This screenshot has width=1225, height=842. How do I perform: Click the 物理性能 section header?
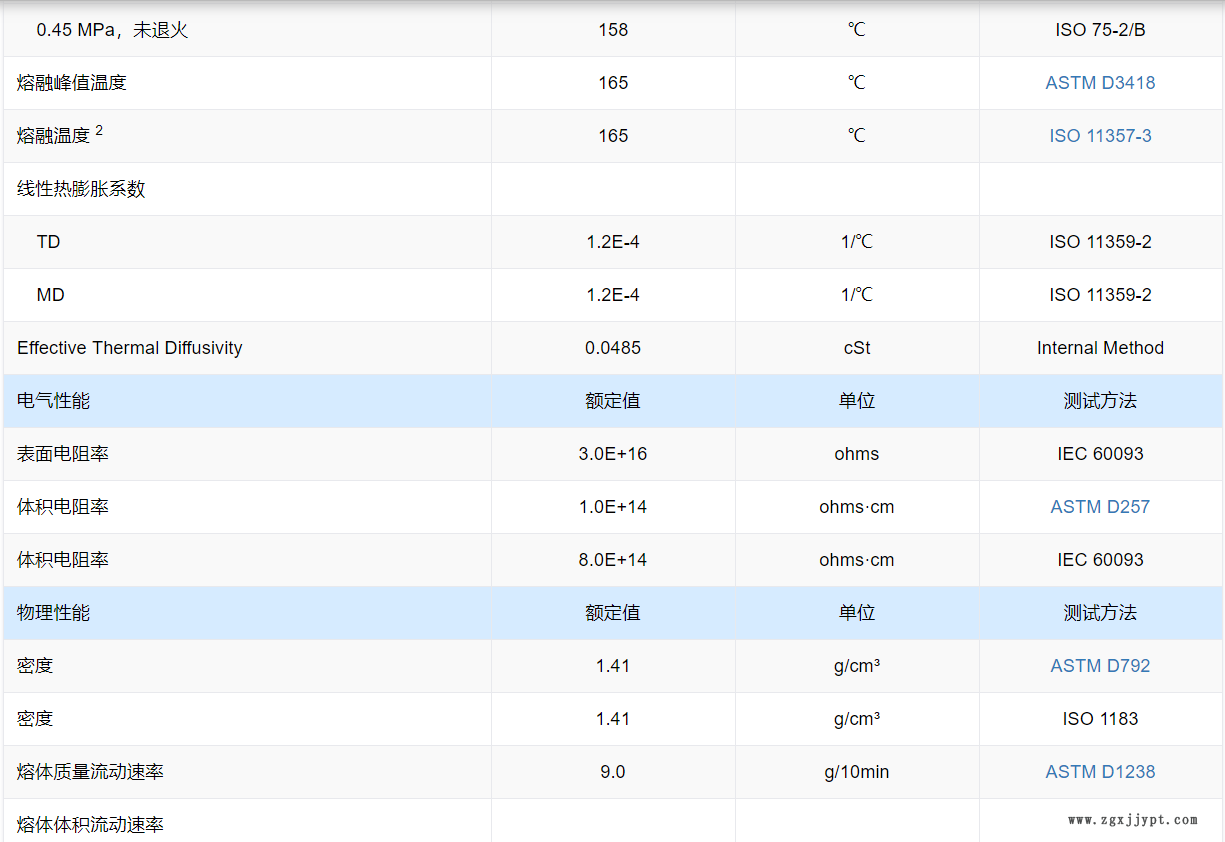(x=53, y=613)
